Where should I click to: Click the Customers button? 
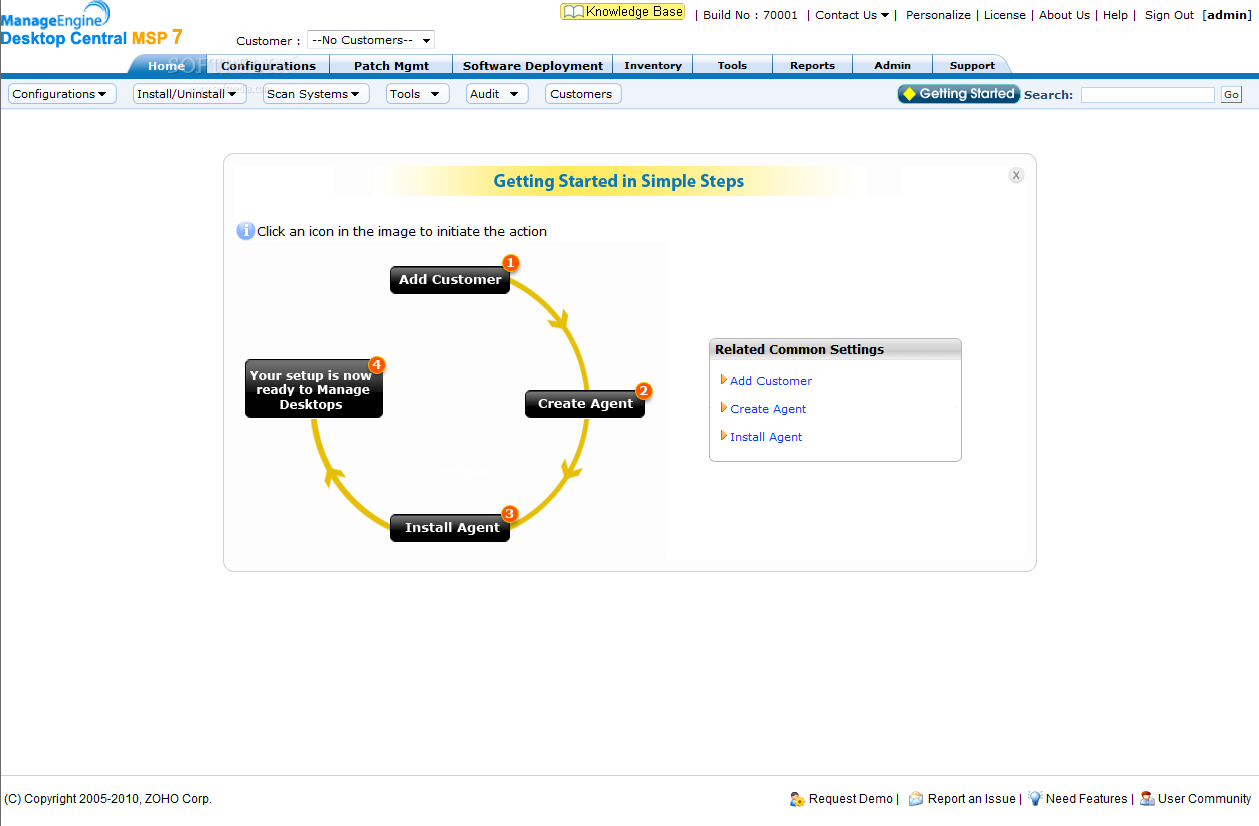point(583,94)
